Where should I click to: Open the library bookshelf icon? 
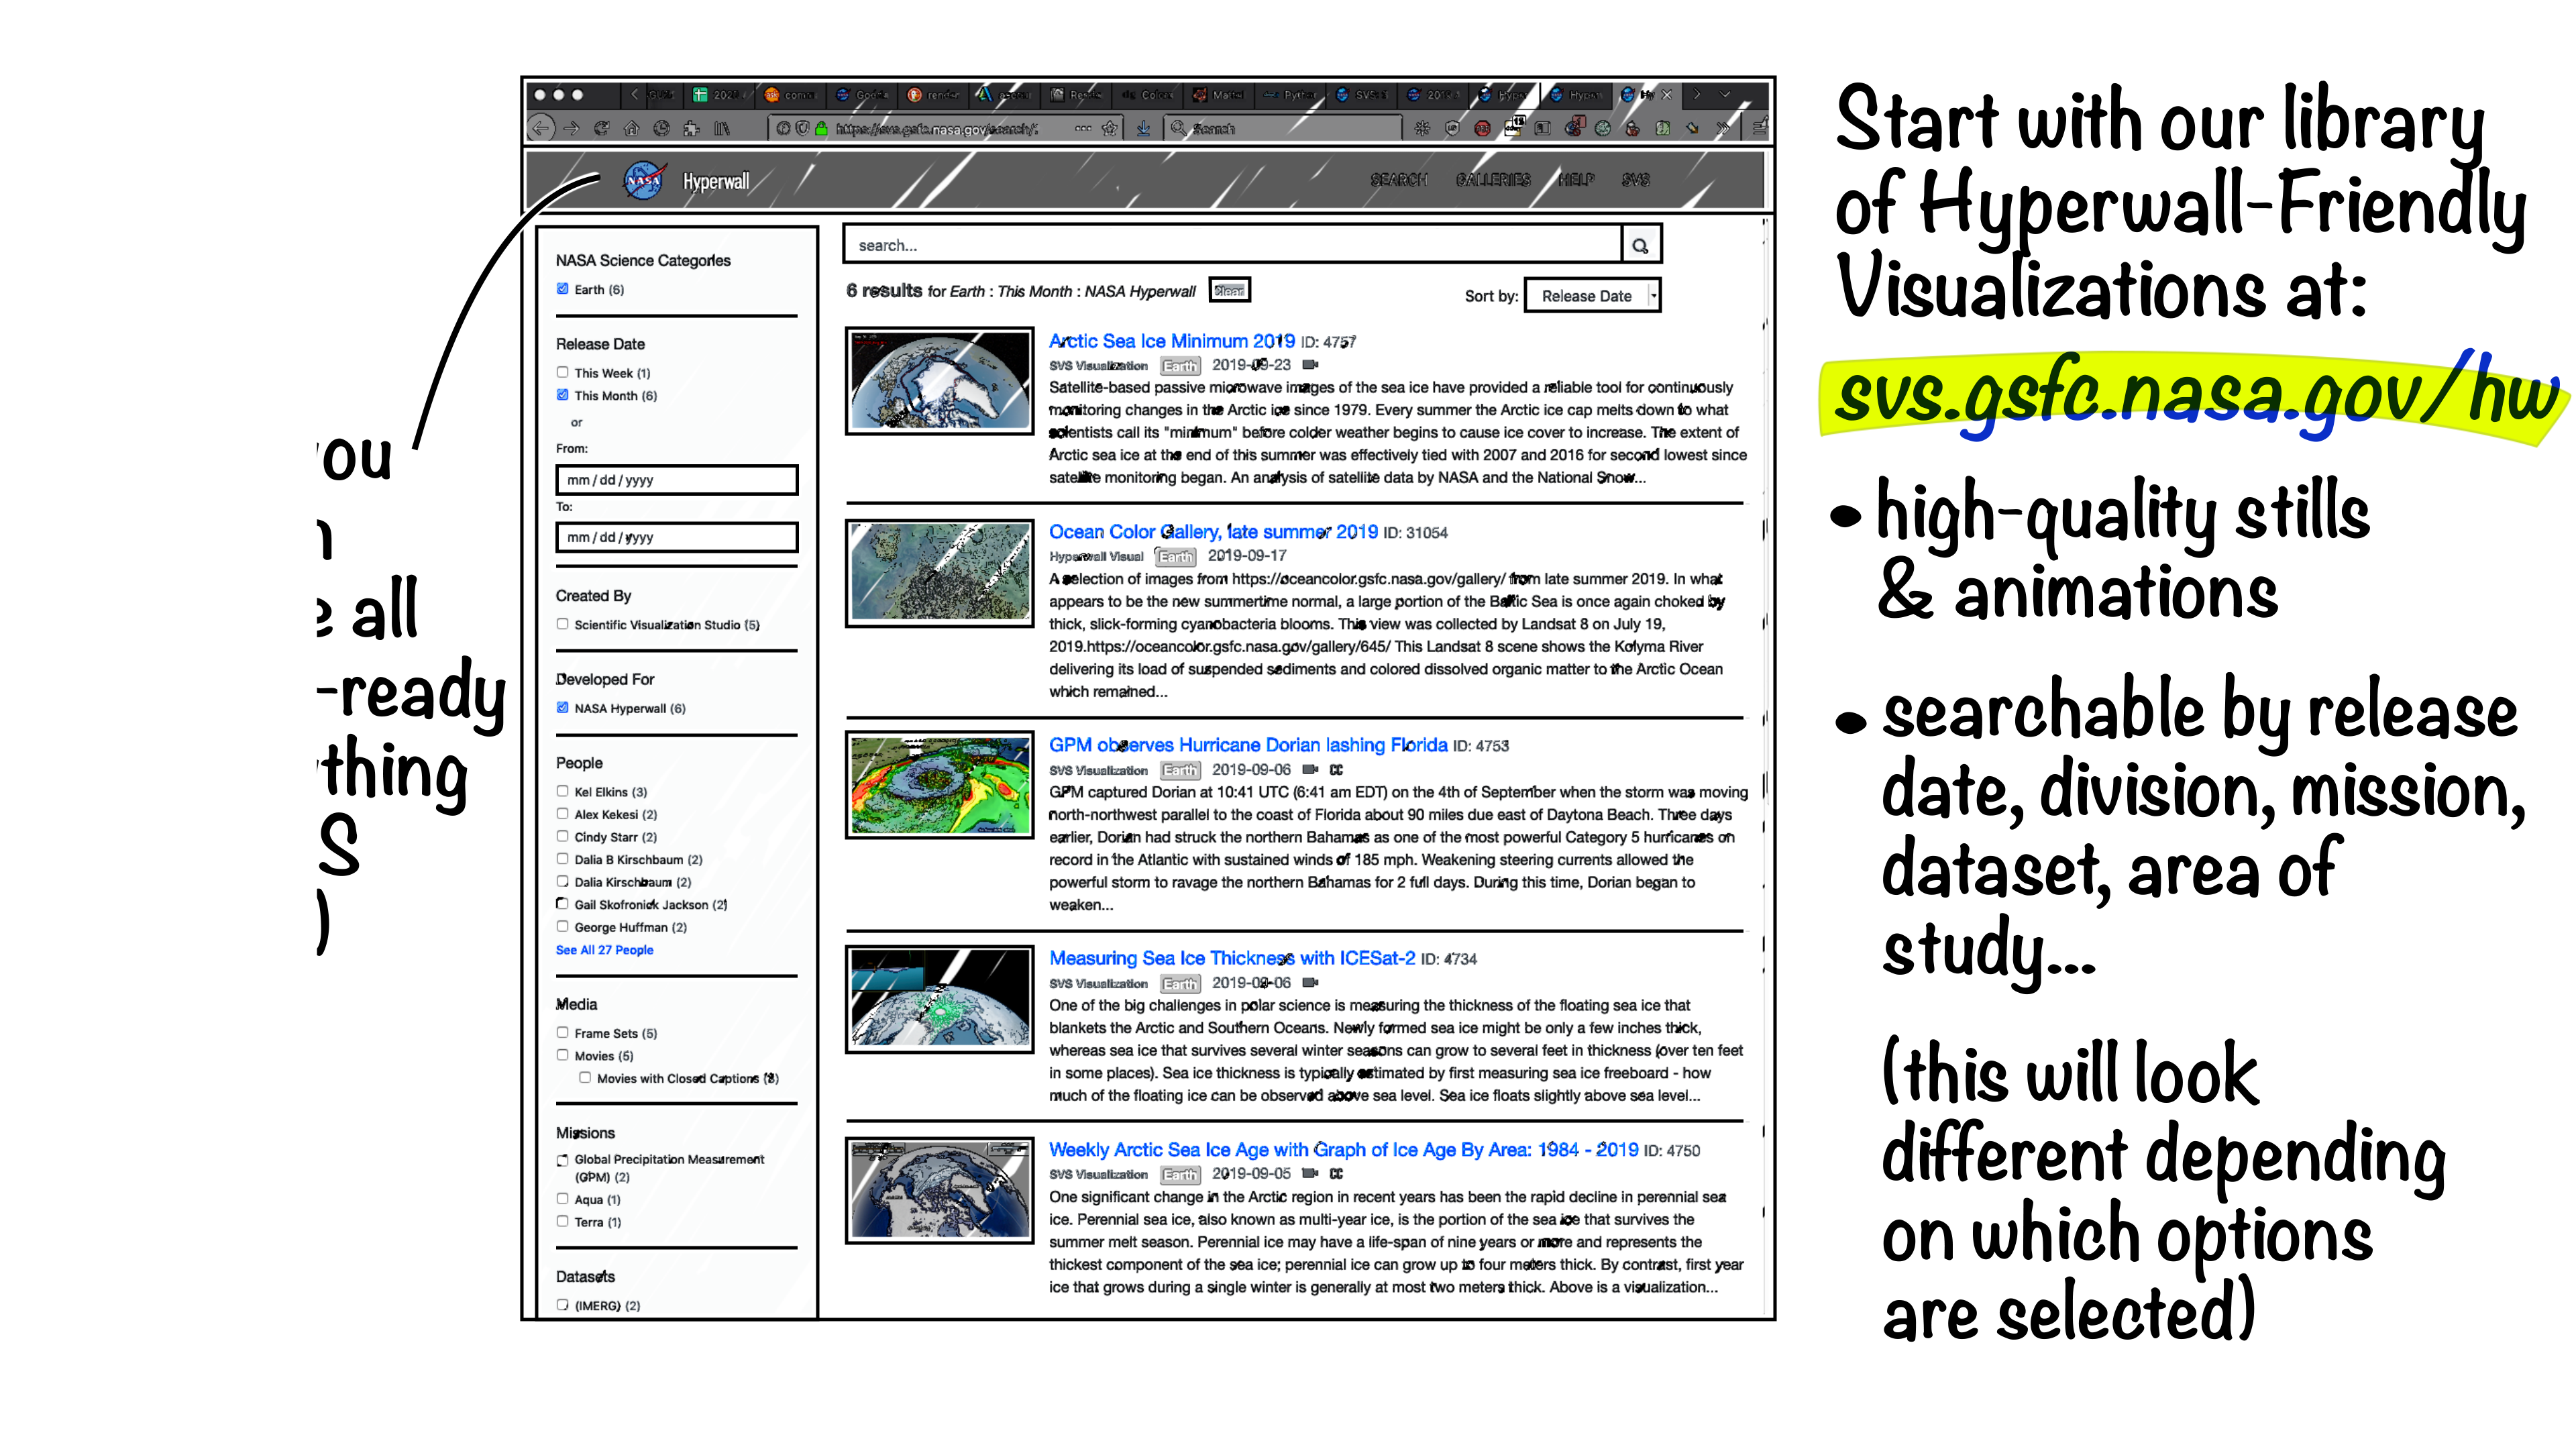(722, 128)
